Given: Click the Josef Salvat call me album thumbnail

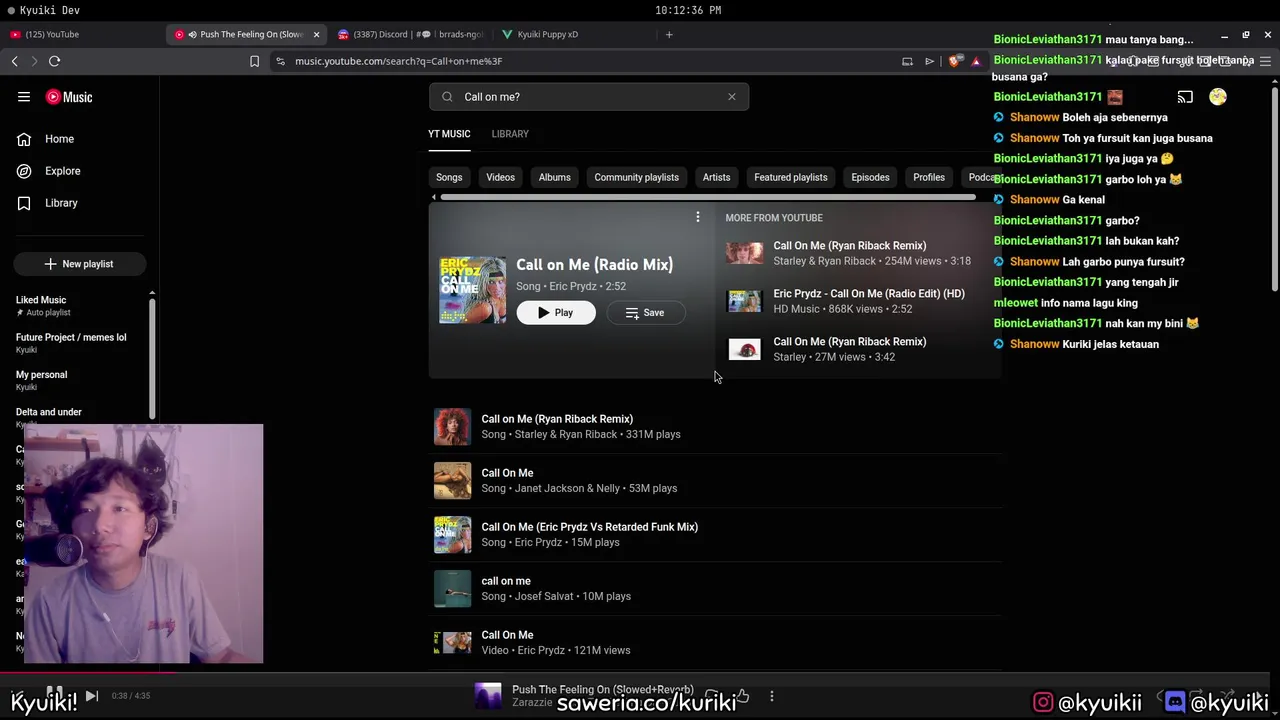Looking at the screenshot, I should (452, 589).
